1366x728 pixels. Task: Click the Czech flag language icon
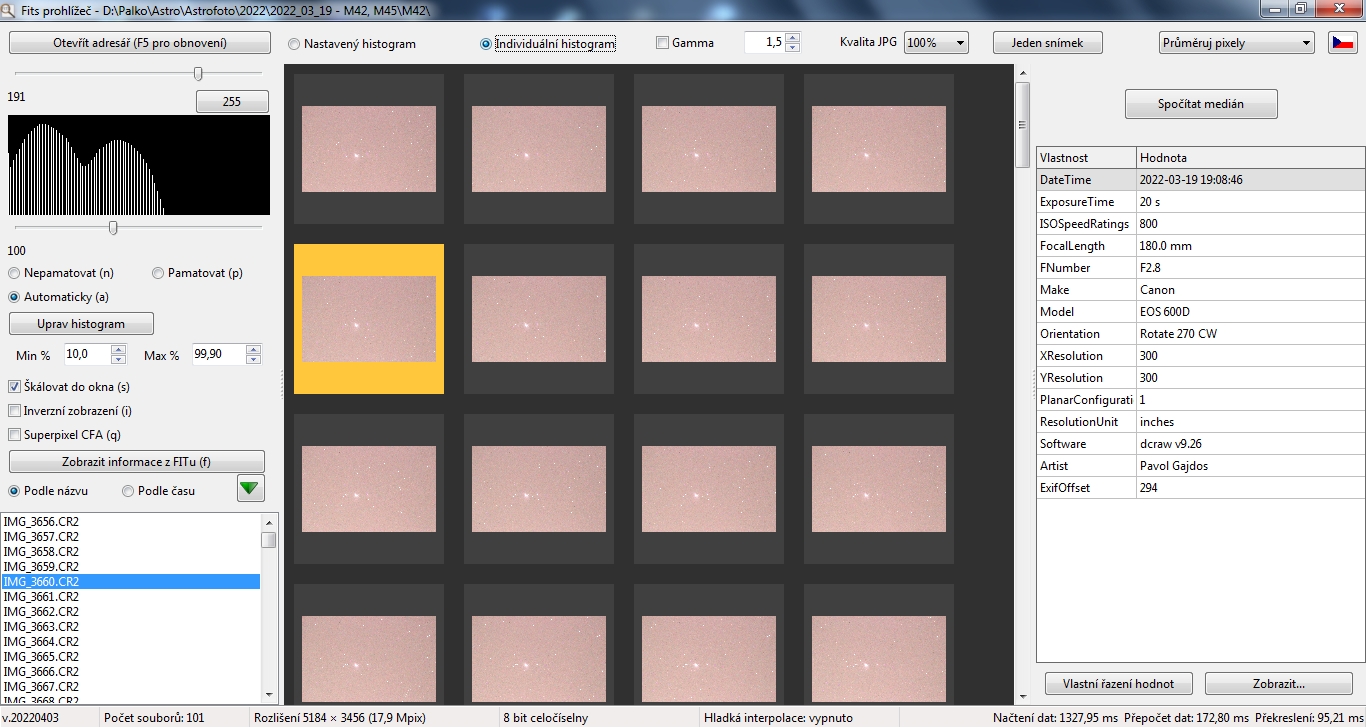coord(1341,43)
